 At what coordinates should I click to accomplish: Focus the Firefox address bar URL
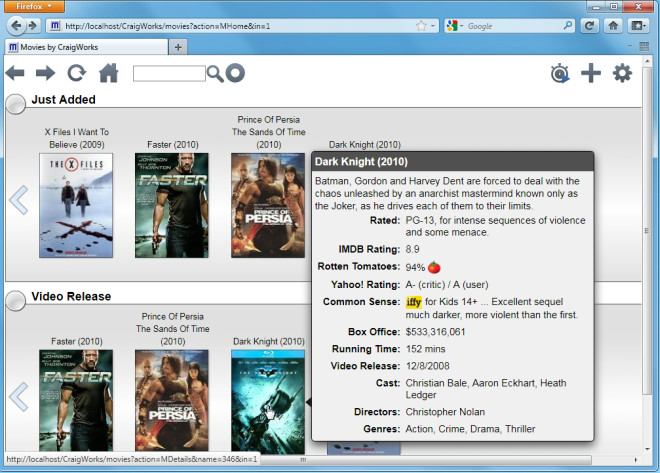[x=167, y=26]
